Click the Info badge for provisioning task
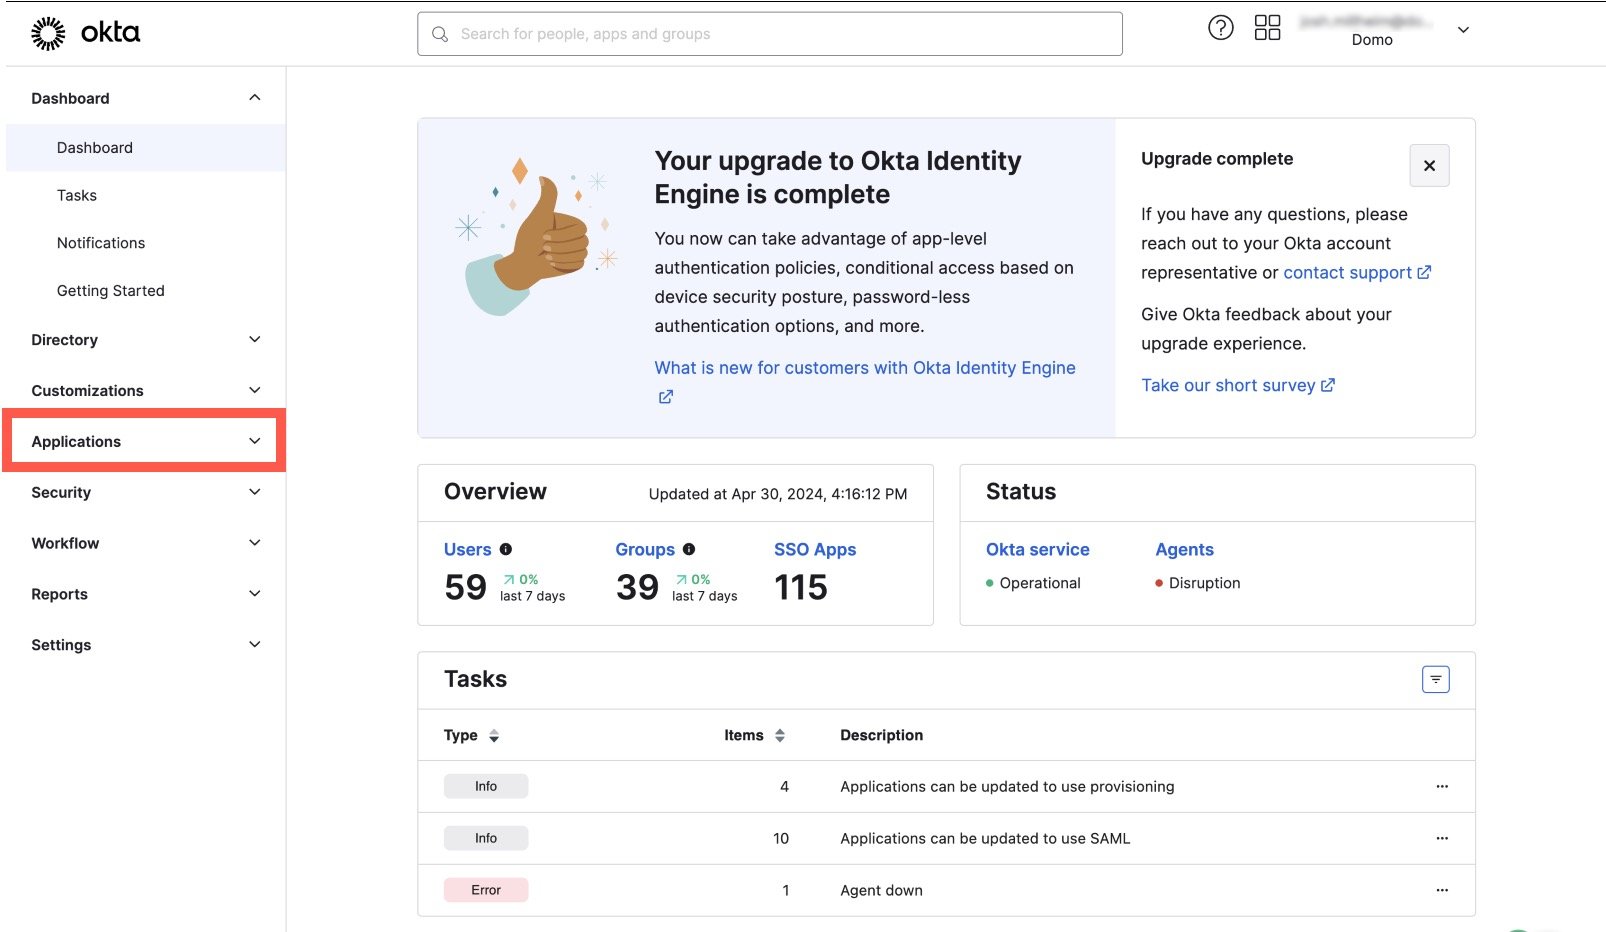The width and height of the screenshot is (1606, 932). [486, 787]
